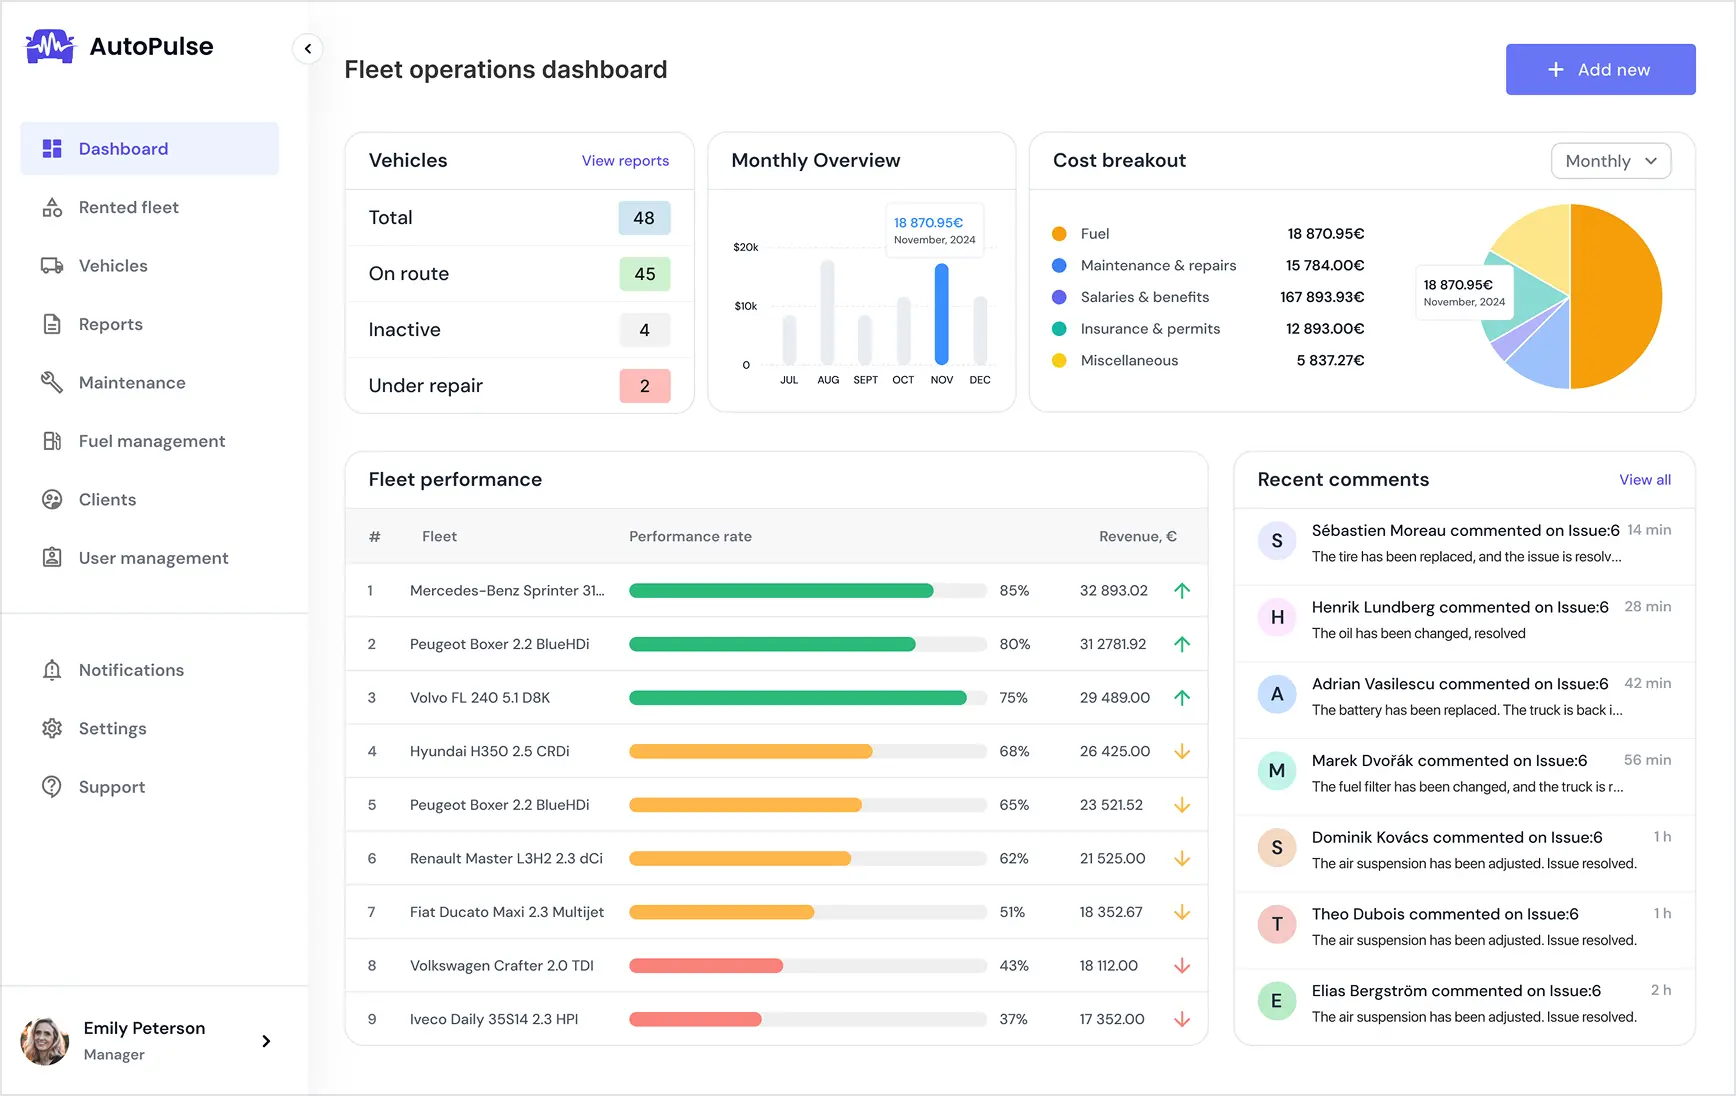Click the up arrow on Volvo FL 240 row

[1182, 698]
